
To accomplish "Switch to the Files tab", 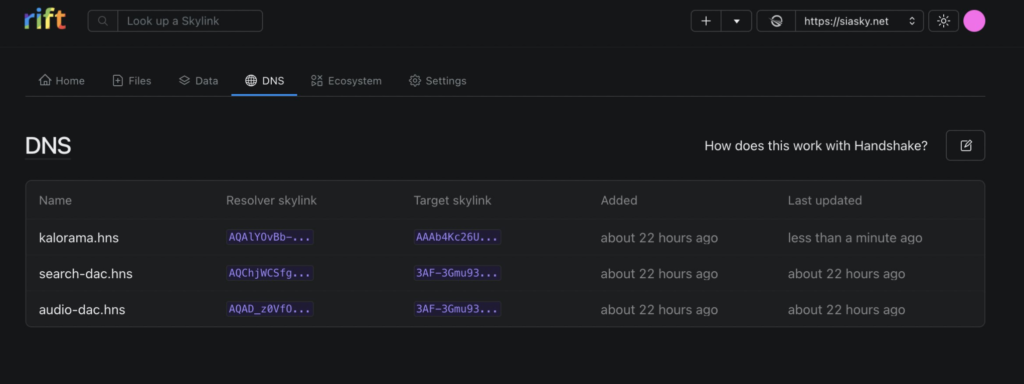I will pyautogui.click(x=132, y=81).
